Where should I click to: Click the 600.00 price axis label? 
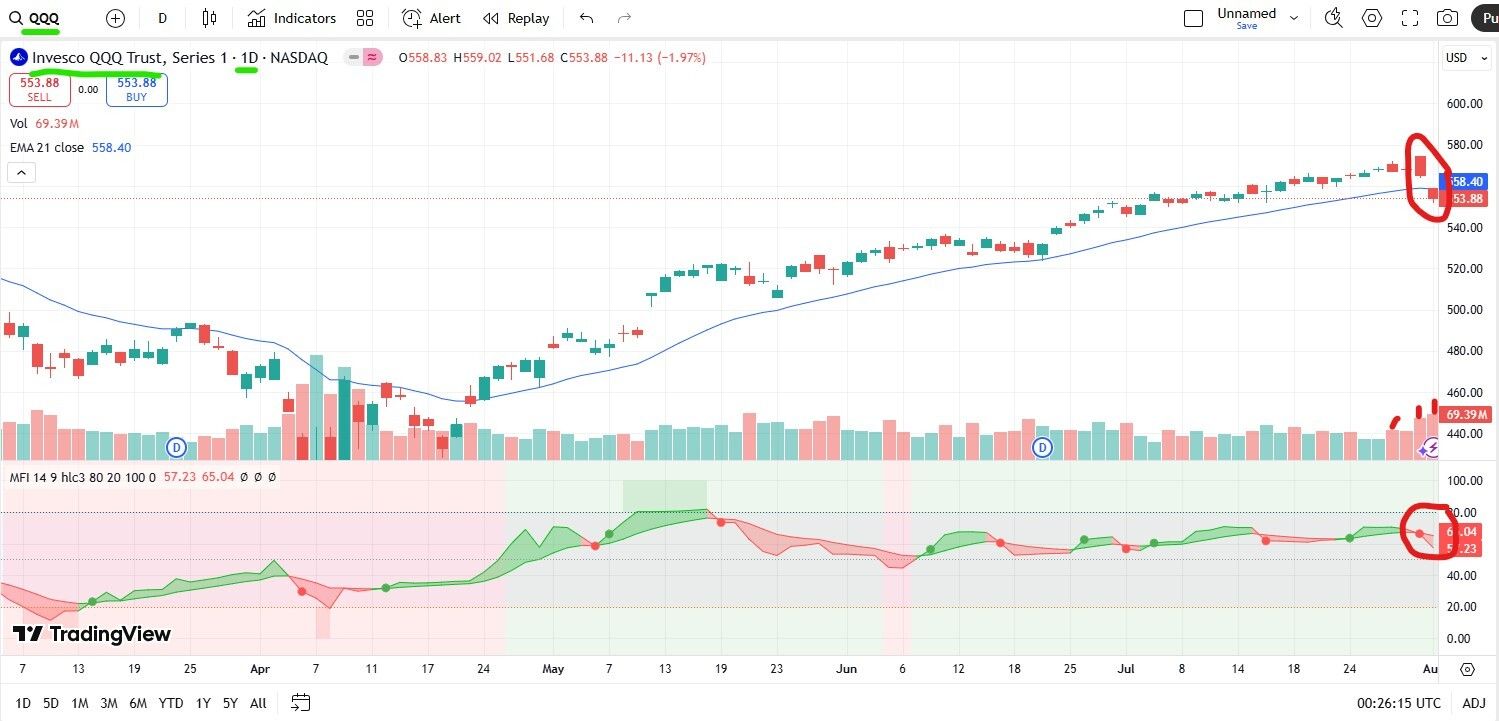[1465, 103]
